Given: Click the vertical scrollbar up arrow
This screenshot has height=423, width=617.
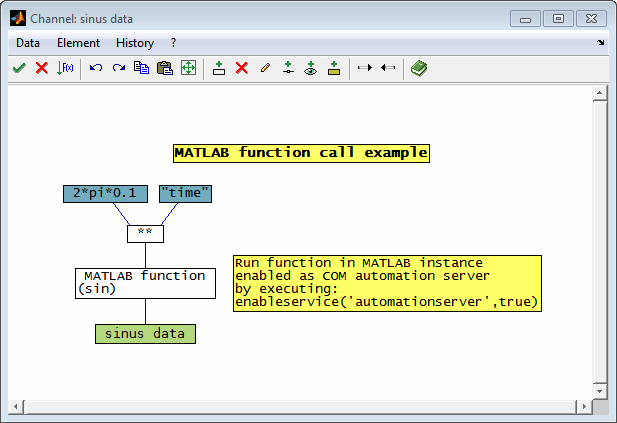Looking at the screenshot, I should 600,93.
